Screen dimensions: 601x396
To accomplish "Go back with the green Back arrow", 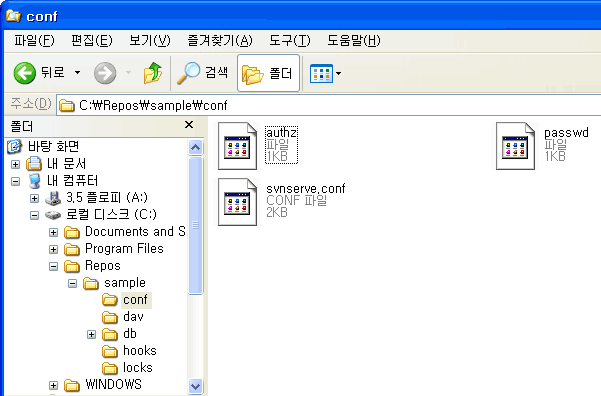I will pos(25,73).
